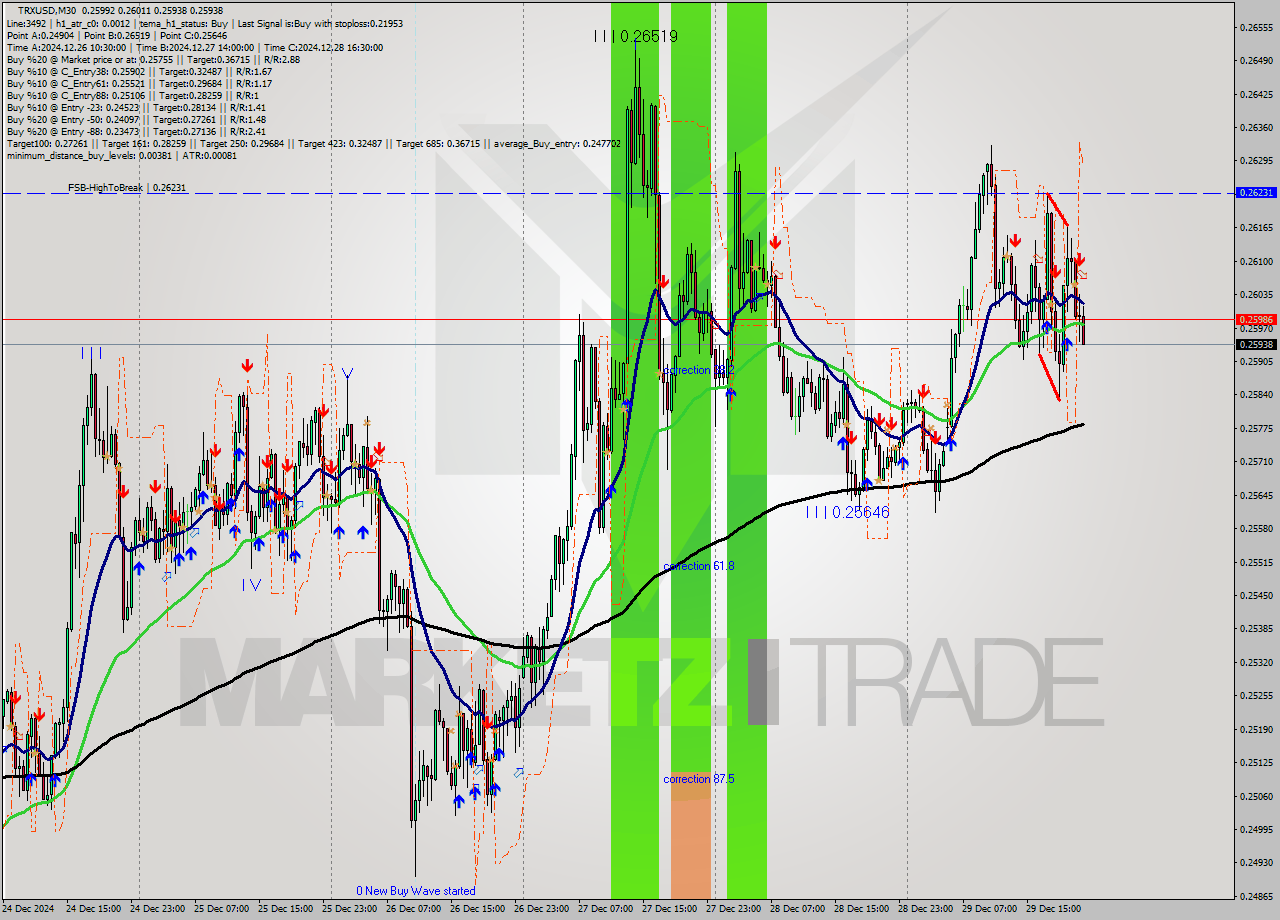This screenshot has width=1280, height=920.
Task: Click the 0.25580 price scale value
Action: (1256, 529)
